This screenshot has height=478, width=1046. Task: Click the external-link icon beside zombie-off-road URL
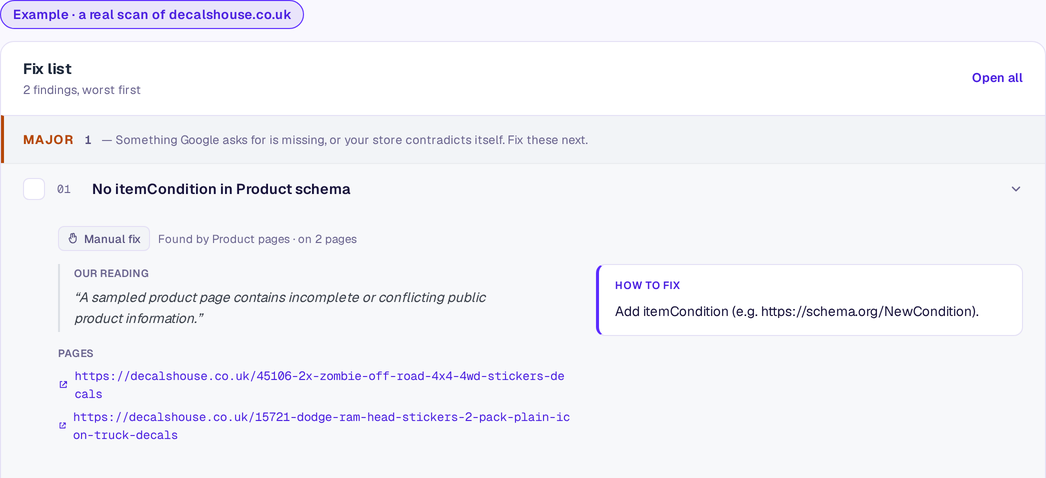[63, 385]
